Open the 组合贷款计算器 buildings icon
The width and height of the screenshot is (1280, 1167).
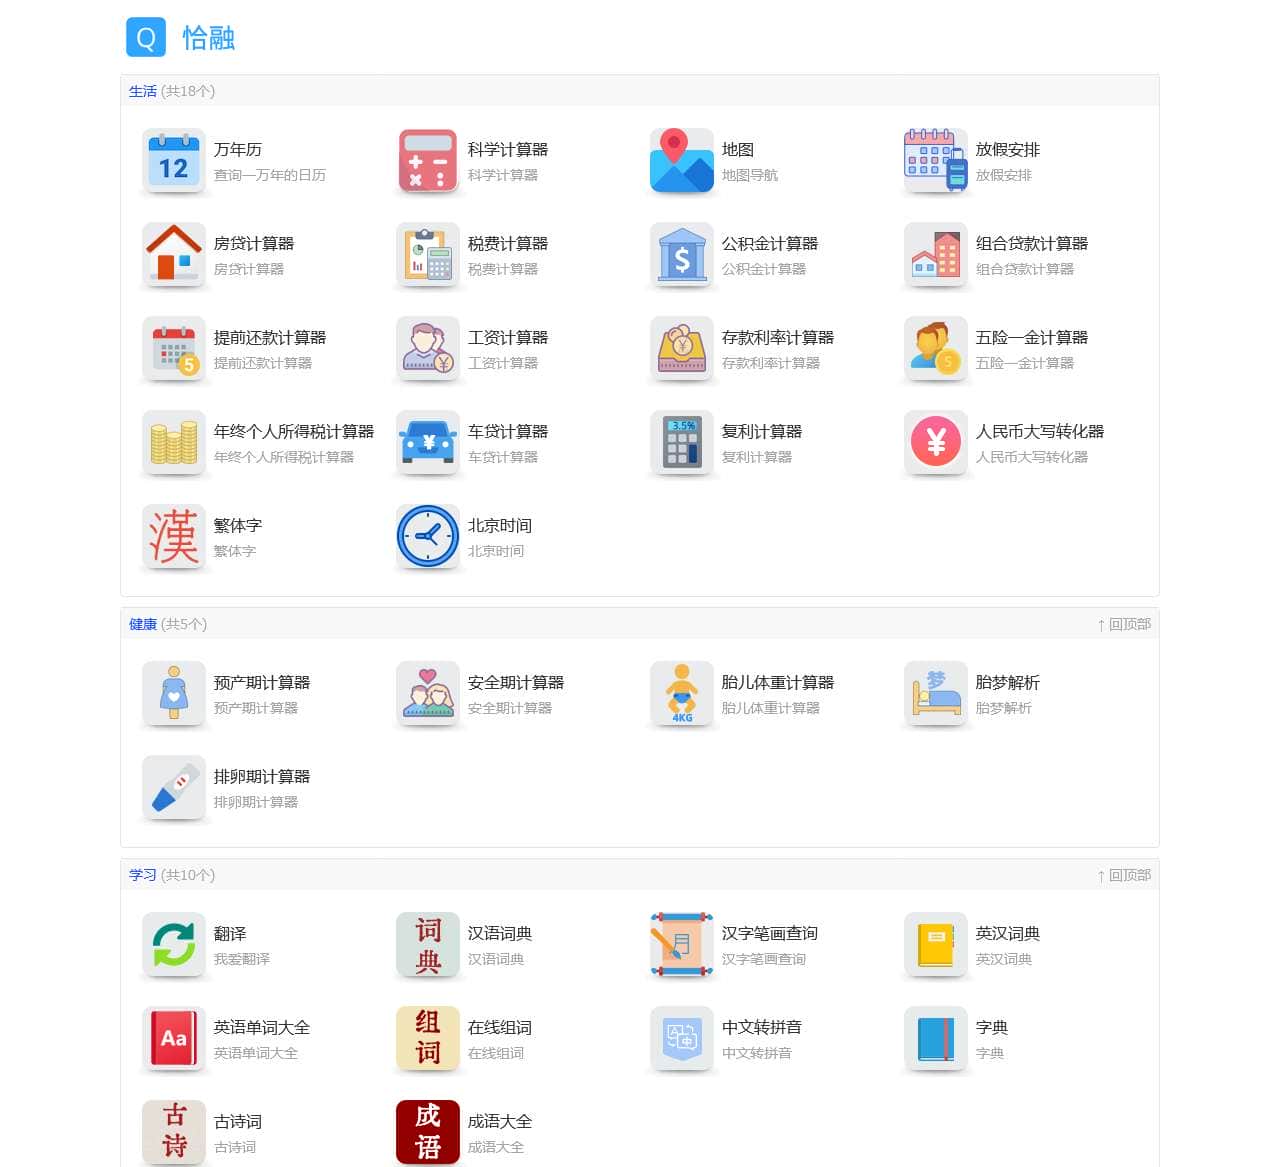[x=936, y=254]
